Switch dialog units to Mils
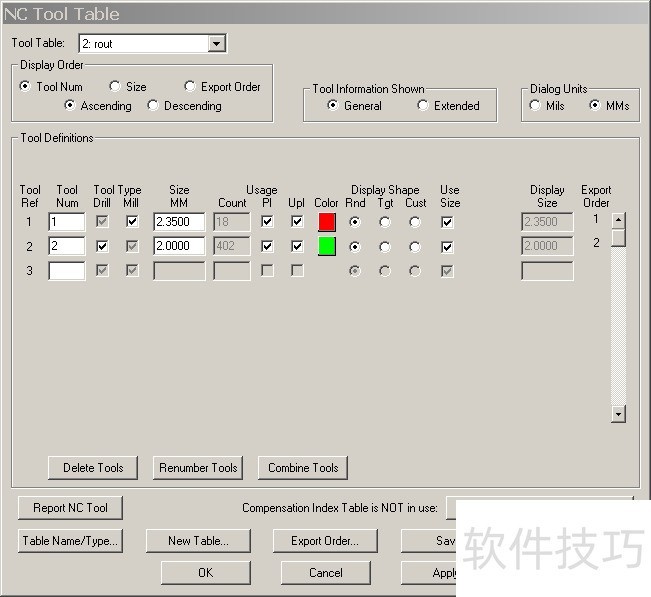651x597 pixels. pos(536,106)
